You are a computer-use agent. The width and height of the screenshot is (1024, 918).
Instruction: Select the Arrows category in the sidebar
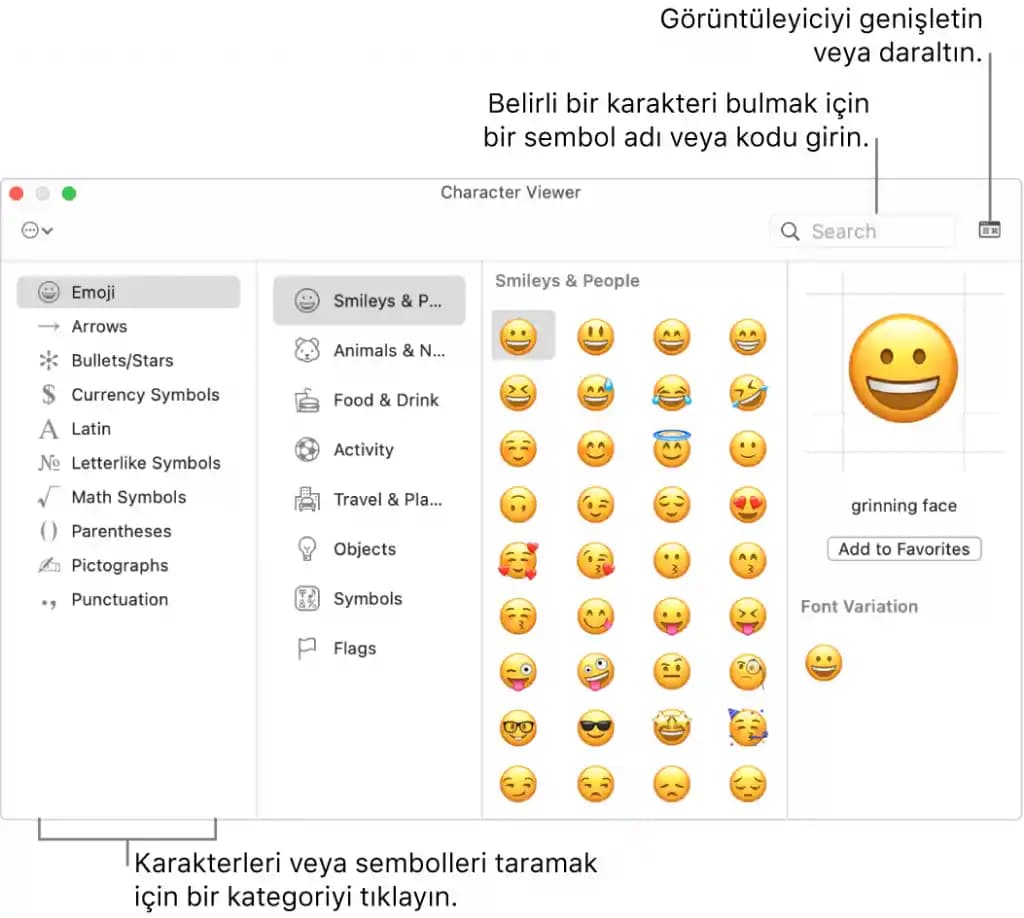100,326
